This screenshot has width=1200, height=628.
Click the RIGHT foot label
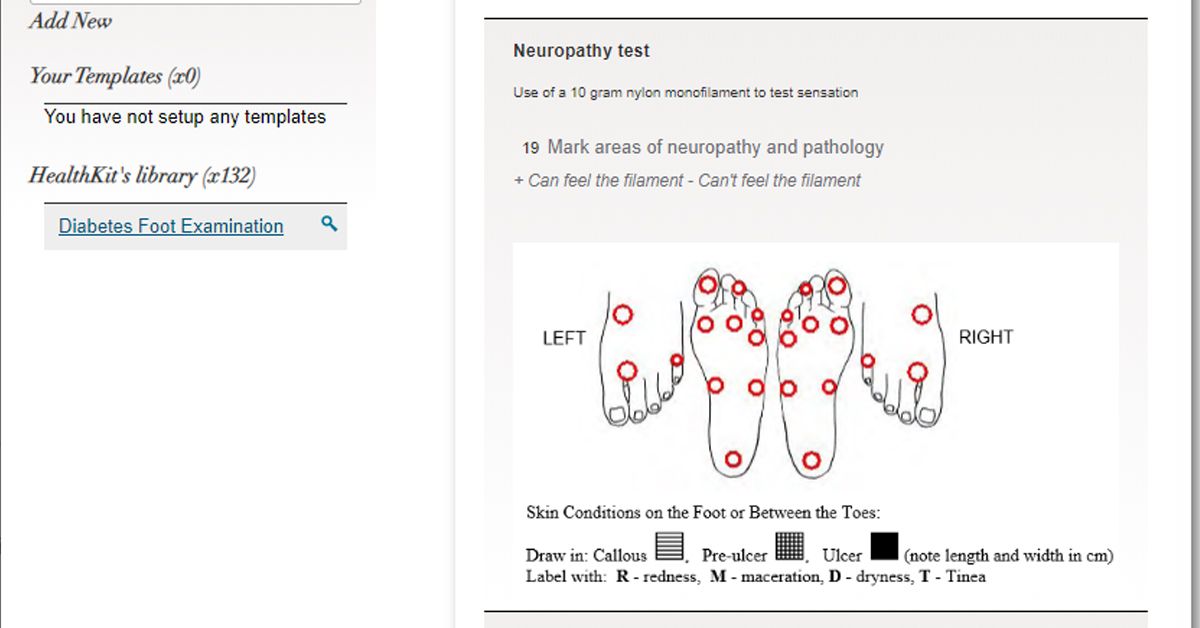tap(986, 337)
